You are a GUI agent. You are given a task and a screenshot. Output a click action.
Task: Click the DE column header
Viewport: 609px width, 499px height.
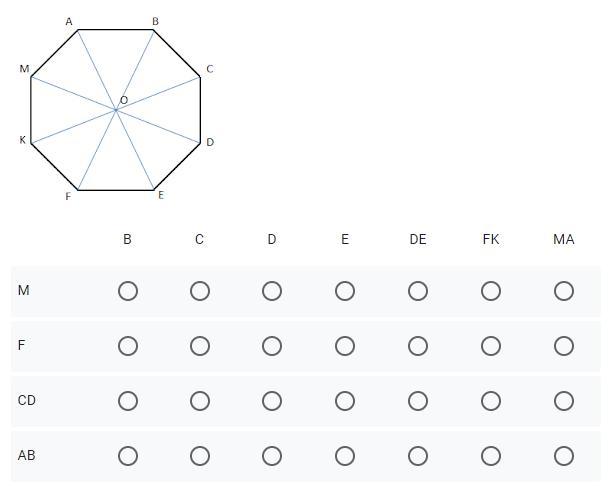coord(418,240)
